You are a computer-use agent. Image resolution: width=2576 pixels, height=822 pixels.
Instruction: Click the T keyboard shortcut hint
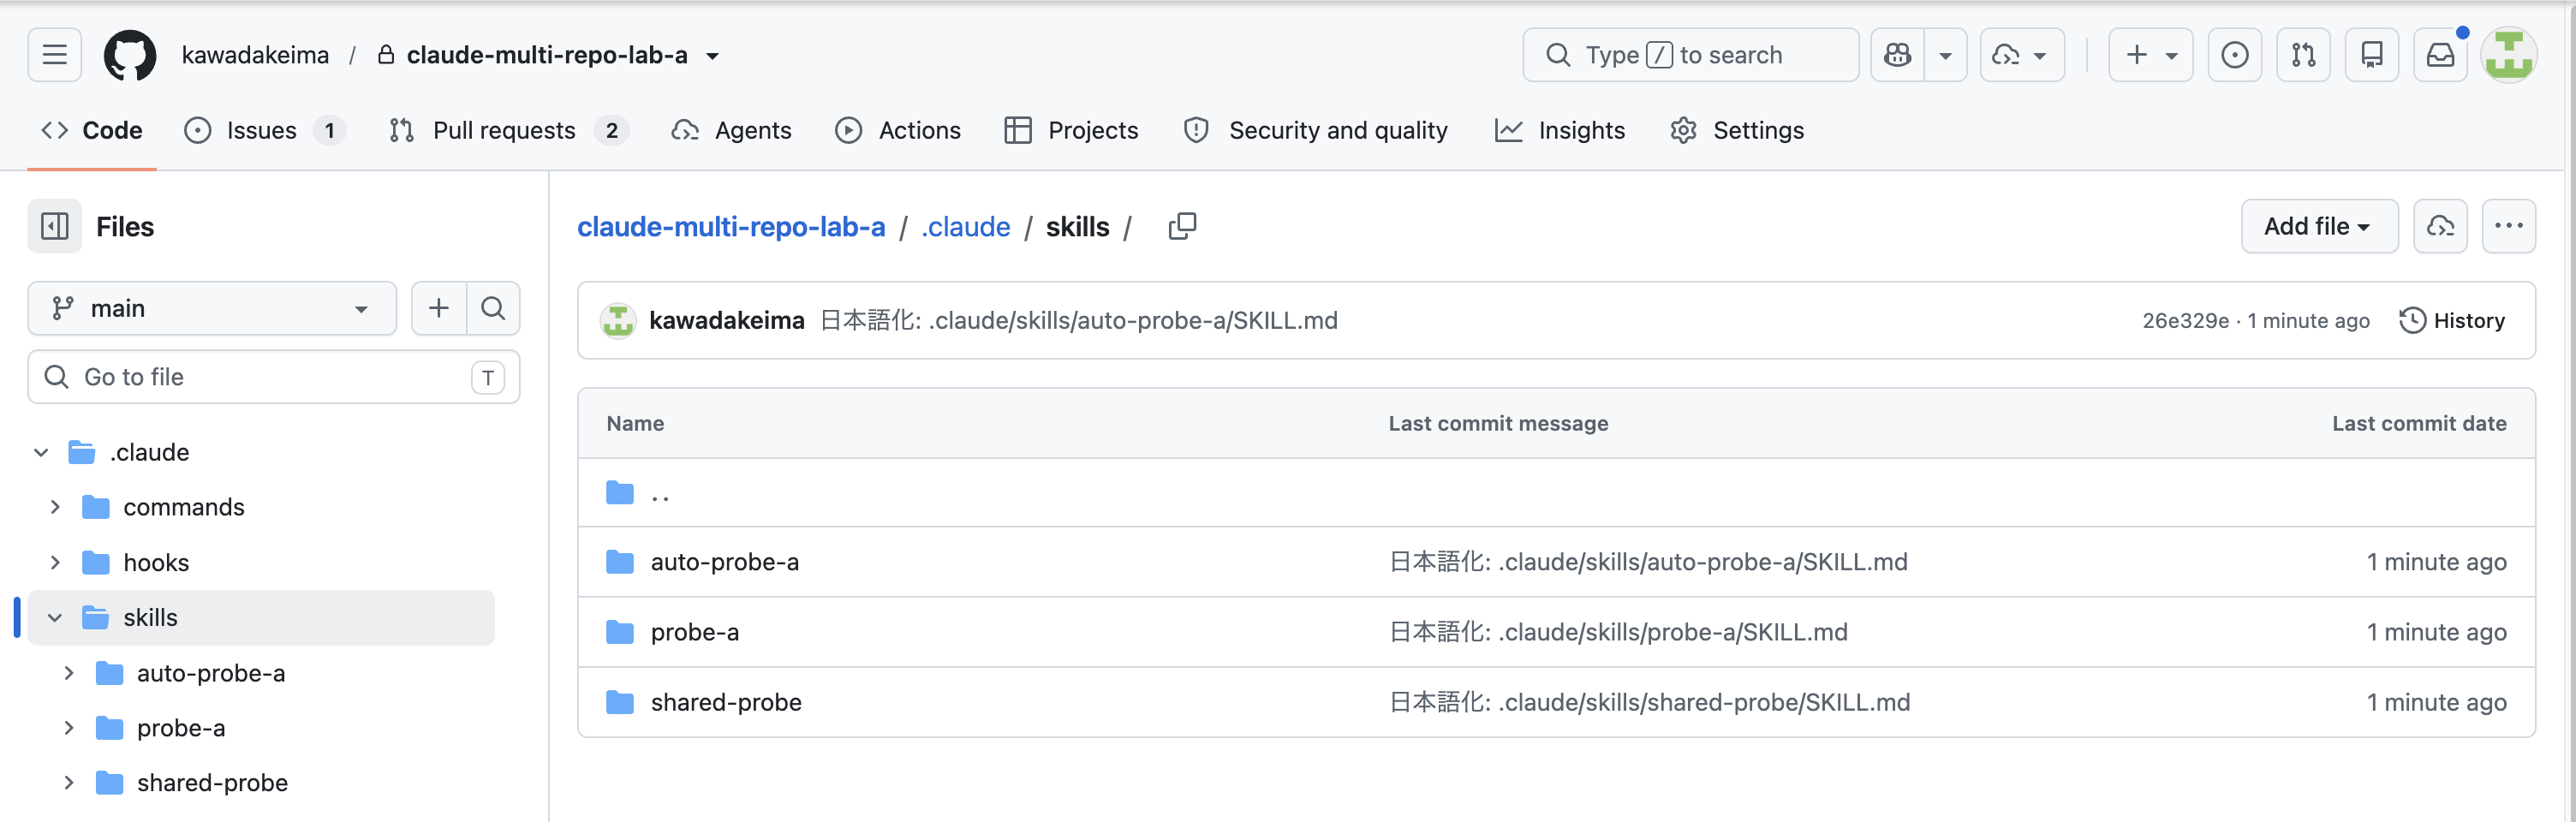pos(488,378)
